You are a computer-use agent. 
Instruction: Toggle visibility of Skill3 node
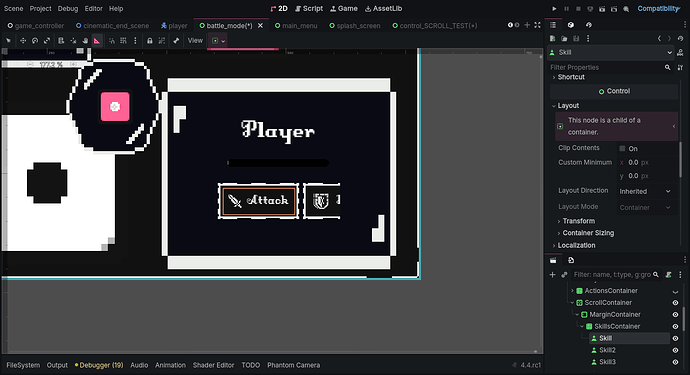click(x=675, y=362)
